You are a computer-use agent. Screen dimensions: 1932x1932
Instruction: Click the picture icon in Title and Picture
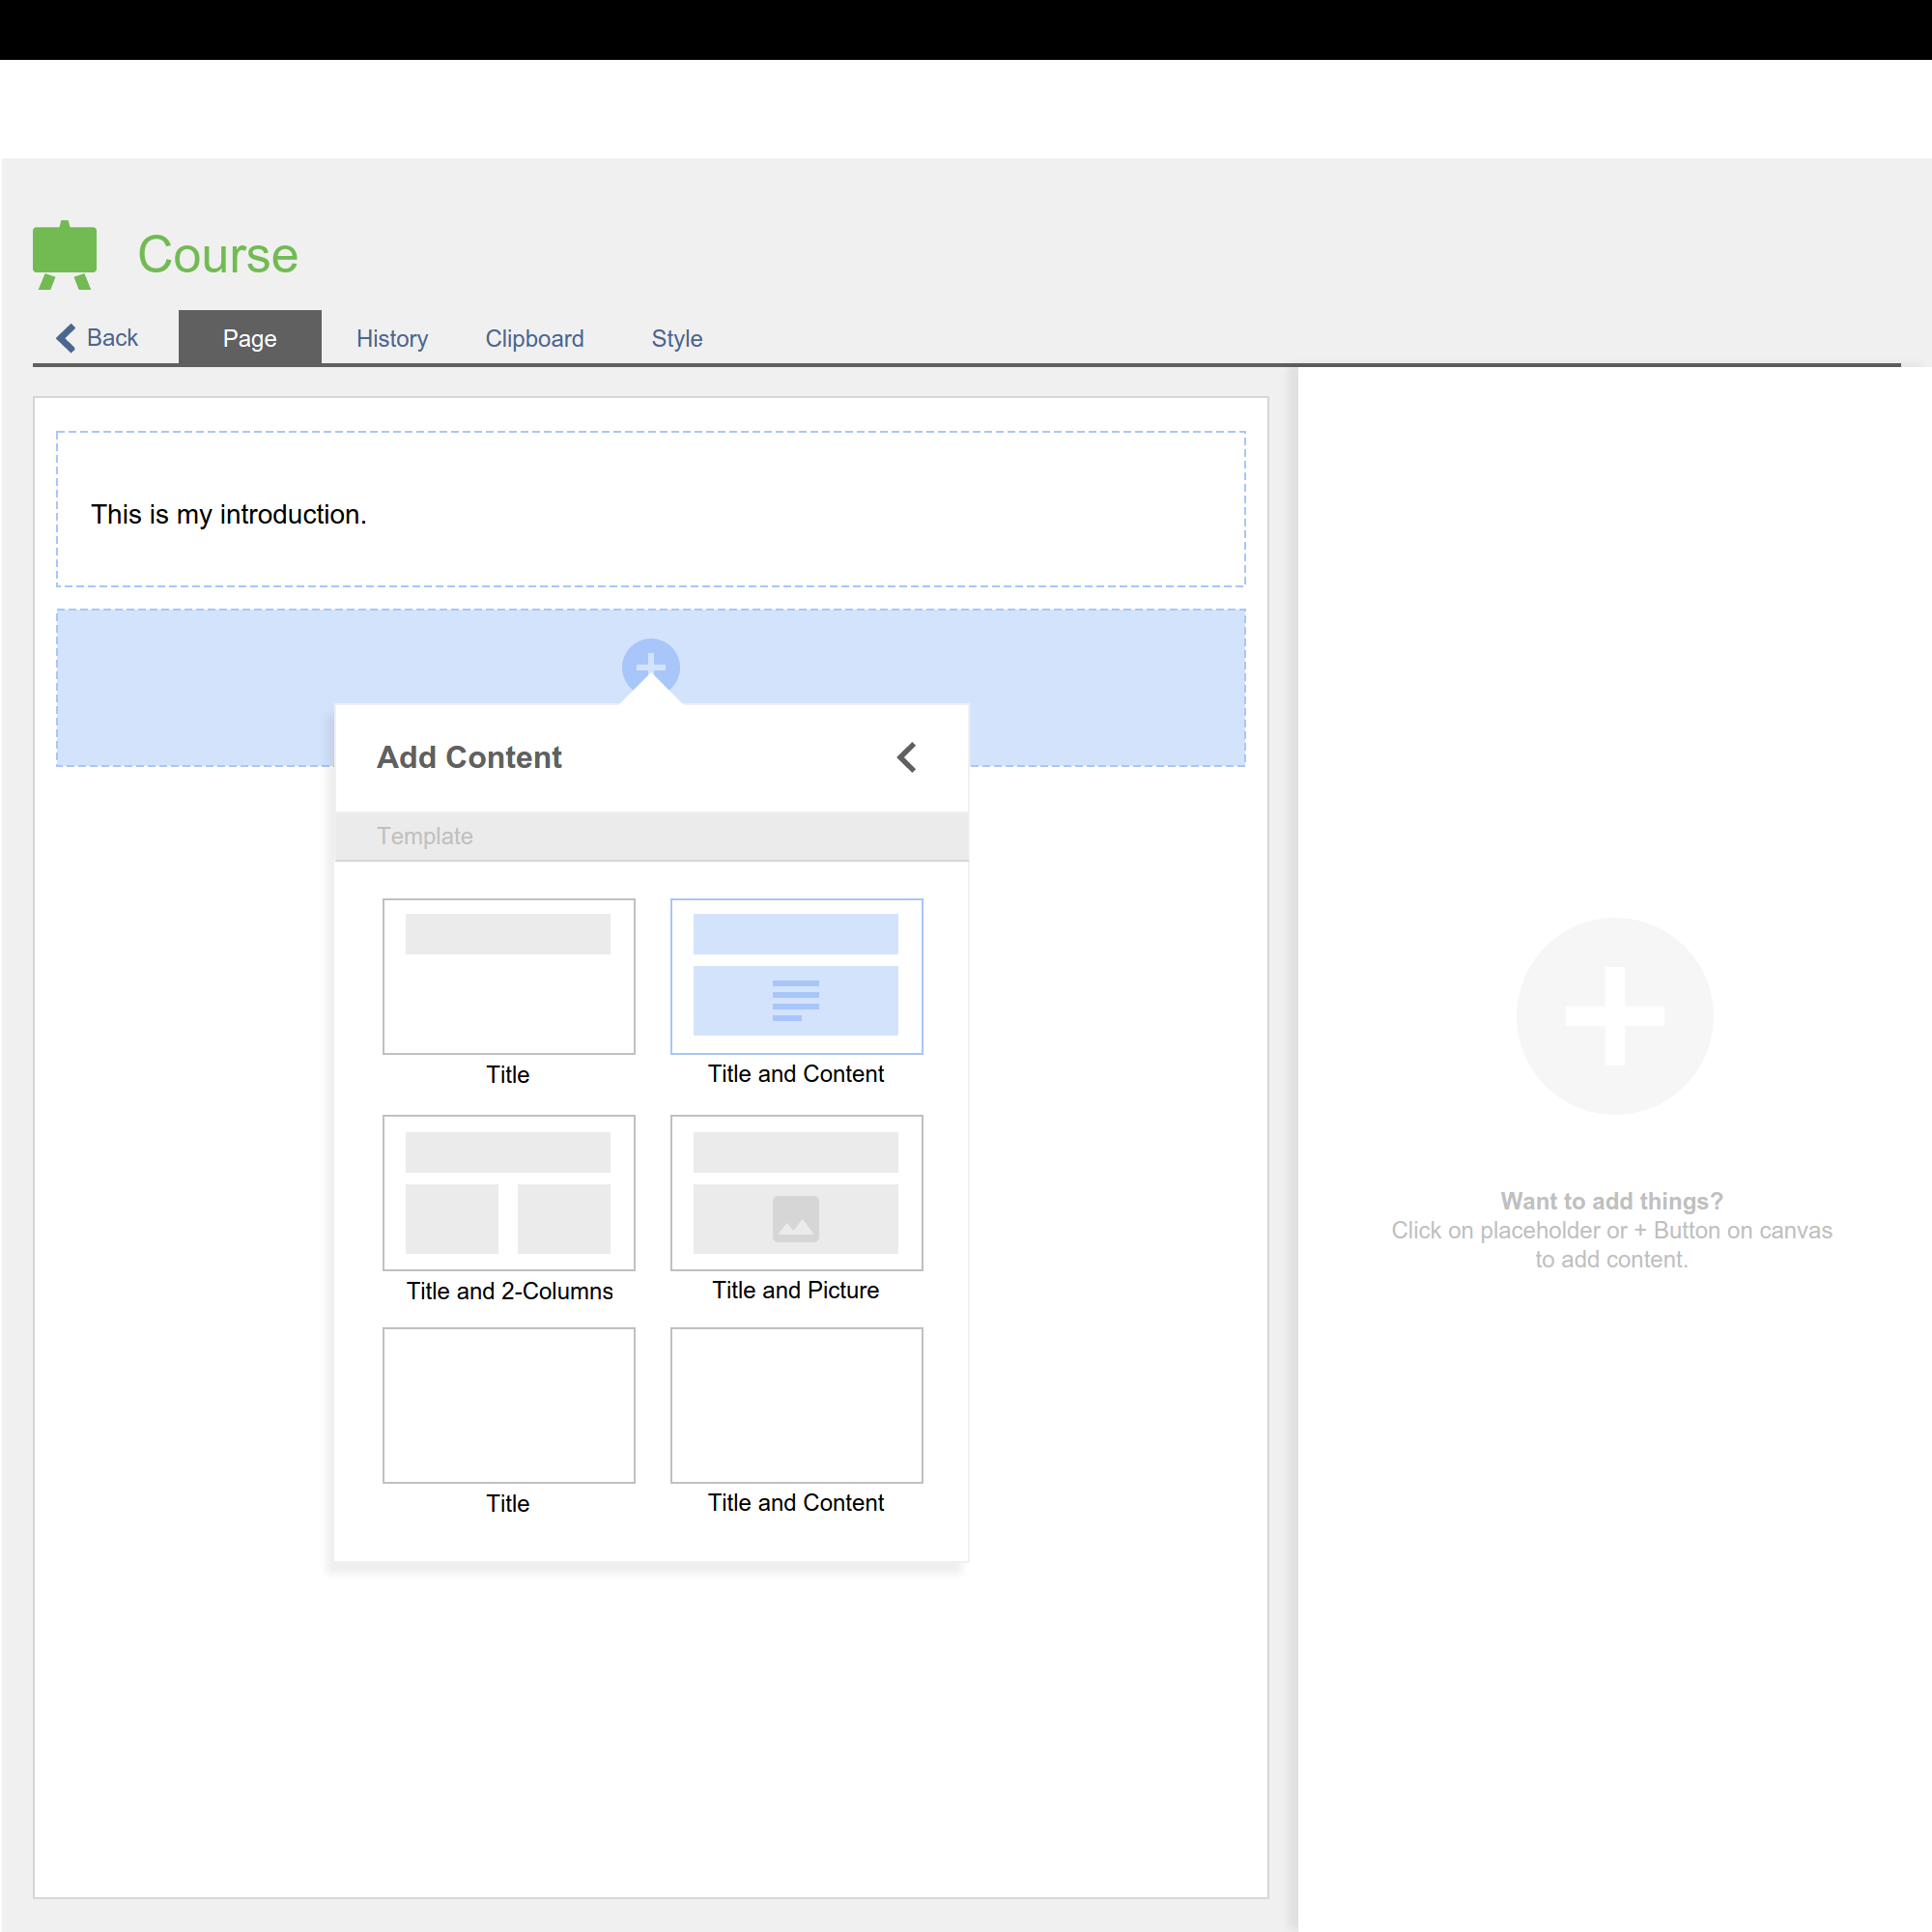[x=796, y=1219]
